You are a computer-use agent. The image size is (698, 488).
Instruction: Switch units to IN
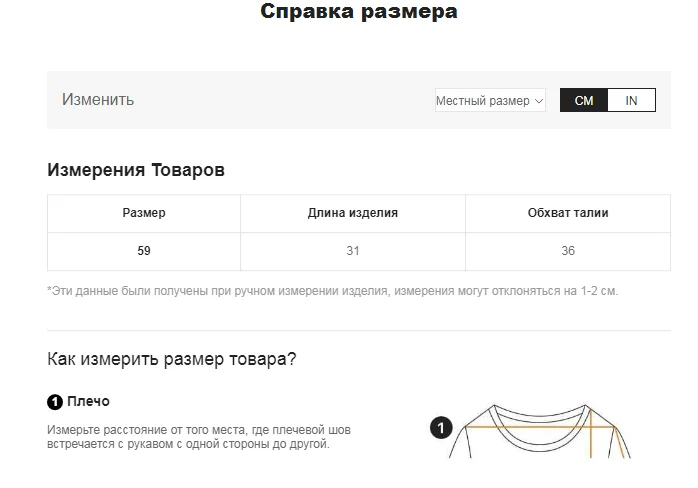(631, 100)
